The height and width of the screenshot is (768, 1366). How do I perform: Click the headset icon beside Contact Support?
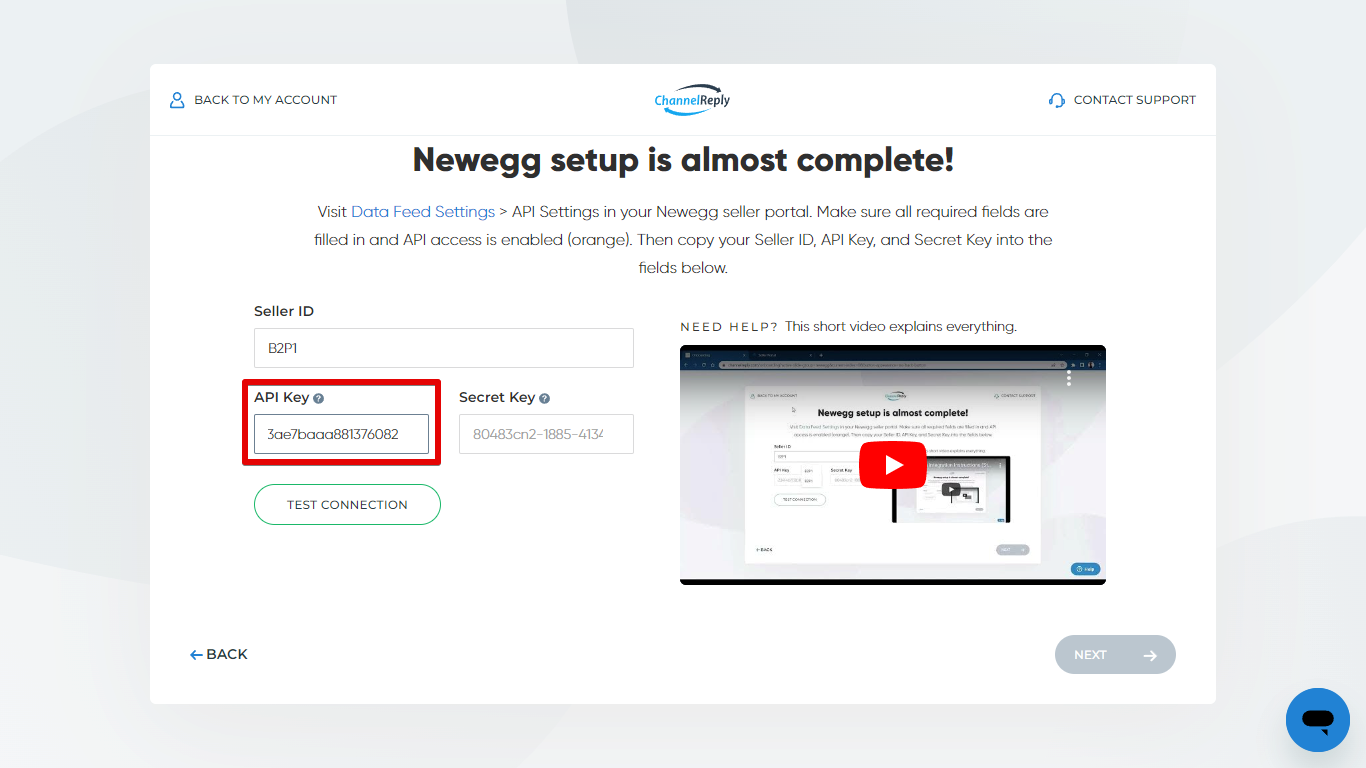[1057, 100]
